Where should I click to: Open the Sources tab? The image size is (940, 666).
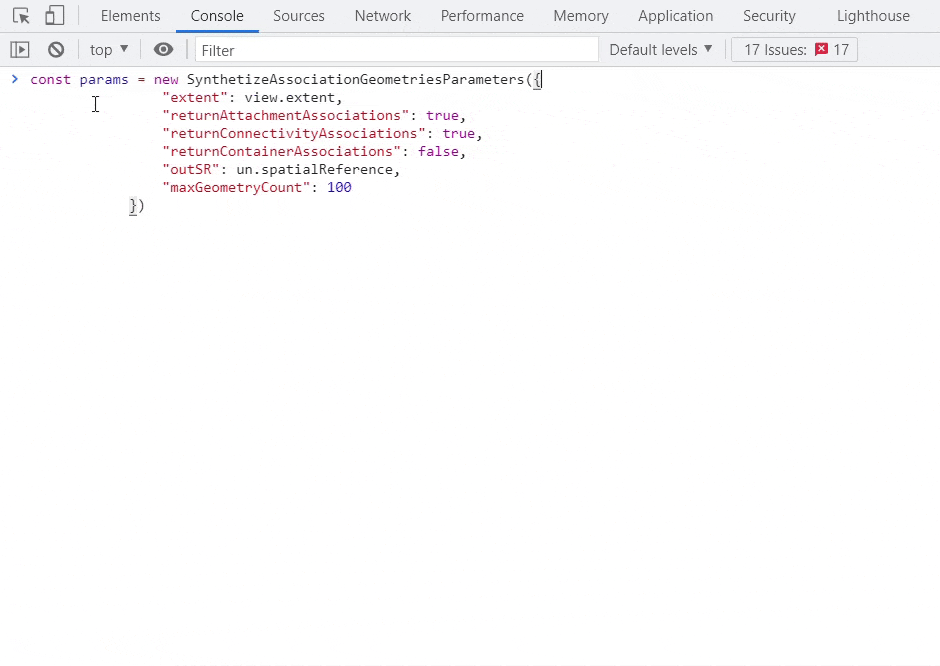tap(299, 16)
